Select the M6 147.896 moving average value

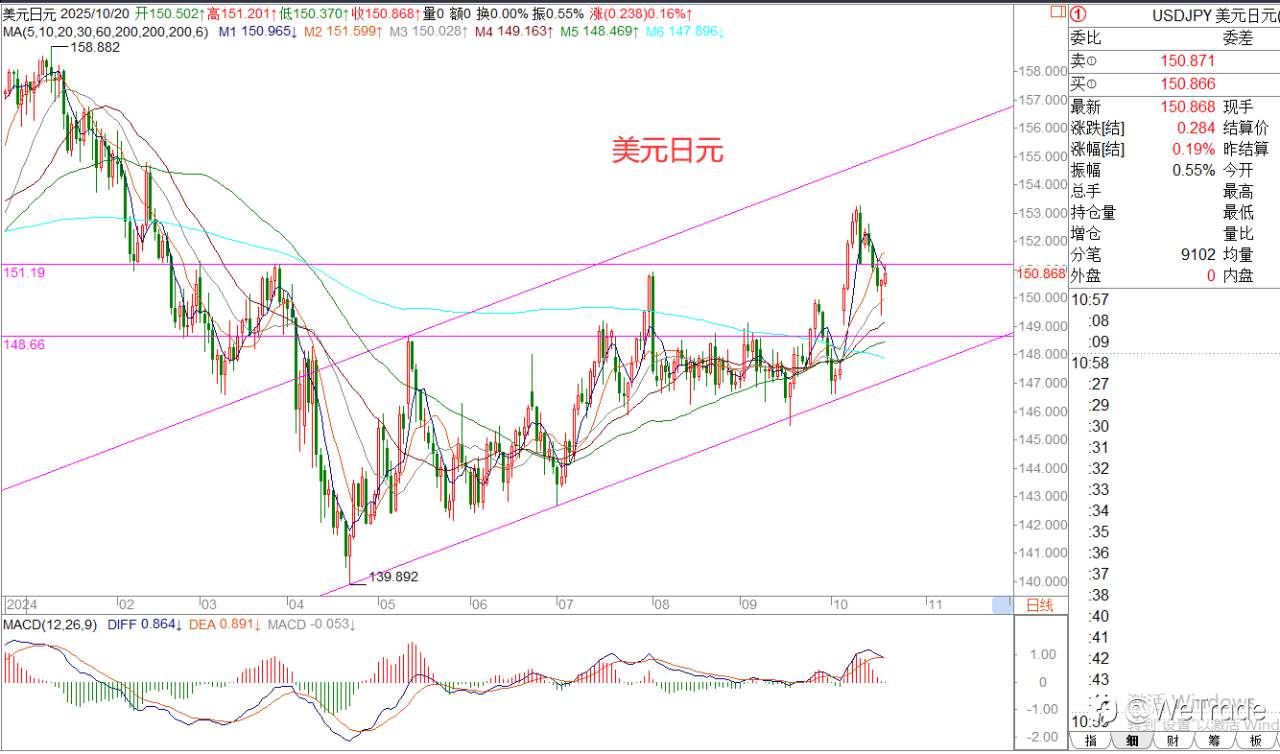pos(685,32)
